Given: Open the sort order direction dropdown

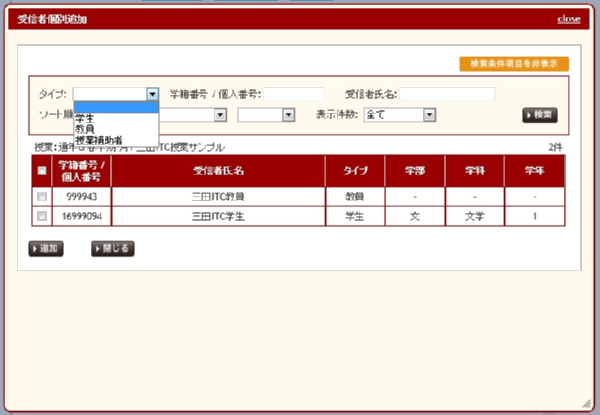Looking at the screenshot, I should pyautogui.click(x=266, y=115).
